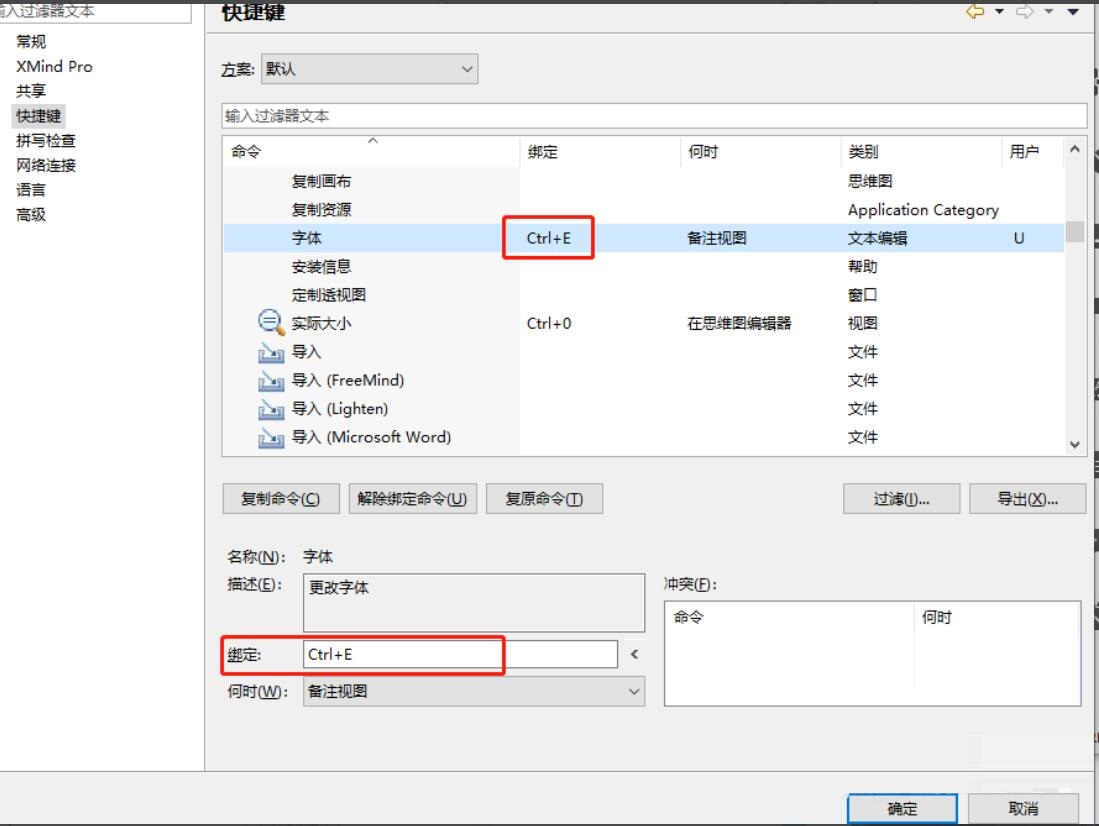Viewport: 1099px width, 826px height.
Task: Select XMind Pro in the left list
Action: (54, 67)
